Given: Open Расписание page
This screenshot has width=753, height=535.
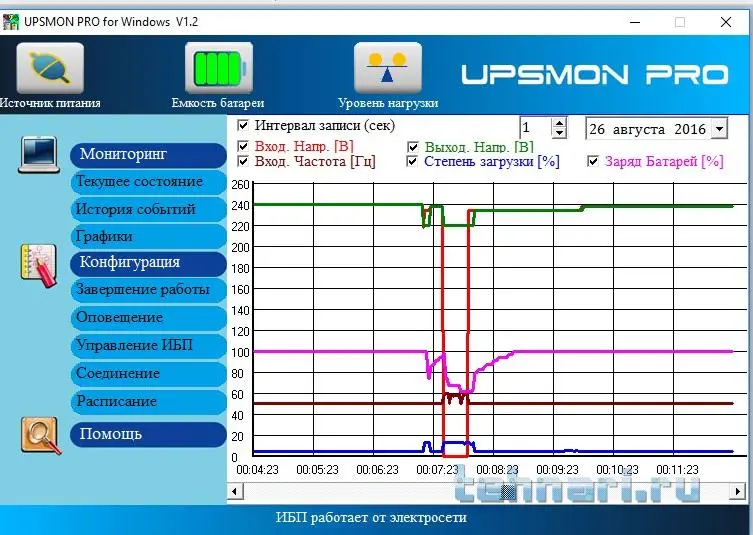Looking at the screenshot, I should [x=148, y=401].
